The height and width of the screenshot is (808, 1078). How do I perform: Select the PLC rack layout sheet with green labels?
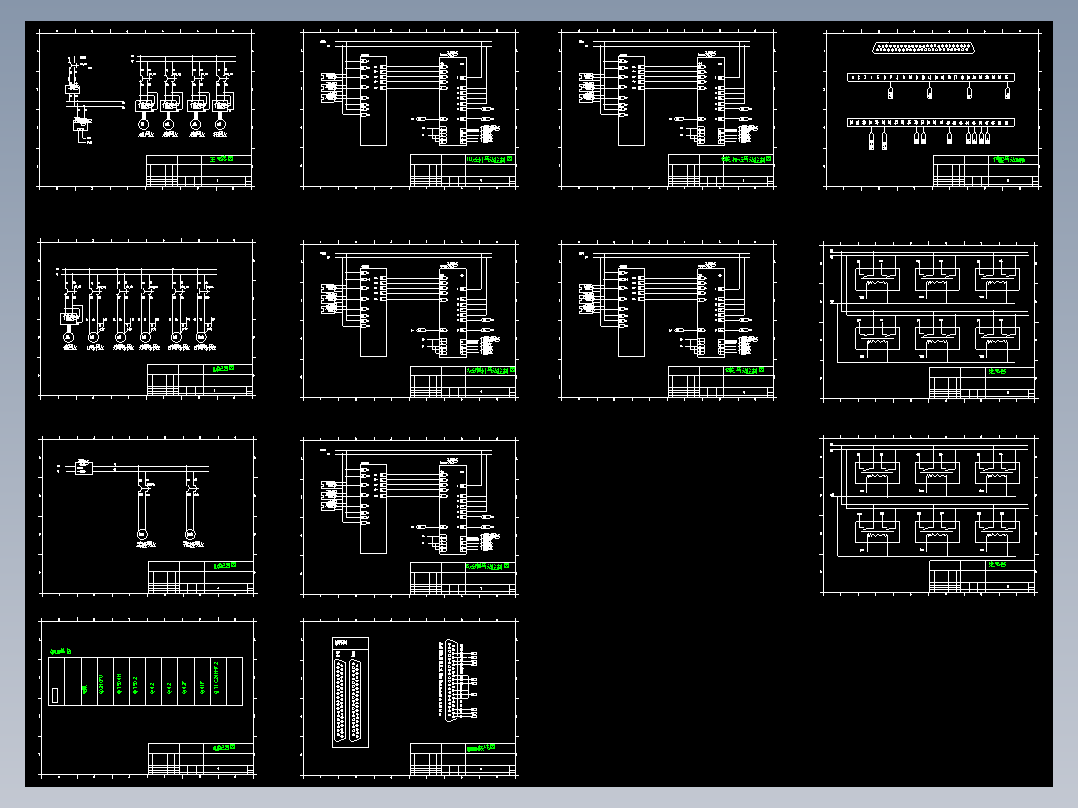pyautogui.click(x=148, y=699)
